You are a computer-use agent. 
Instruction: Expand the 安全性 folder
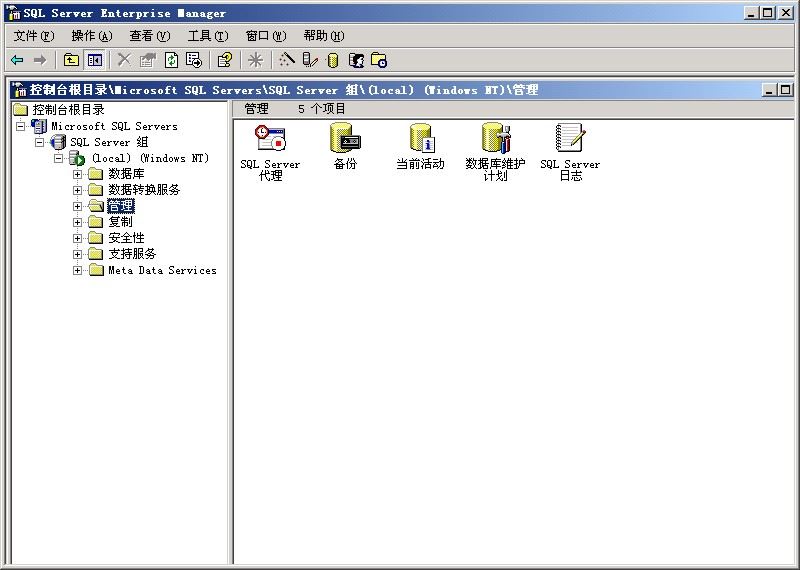point(77,238)
